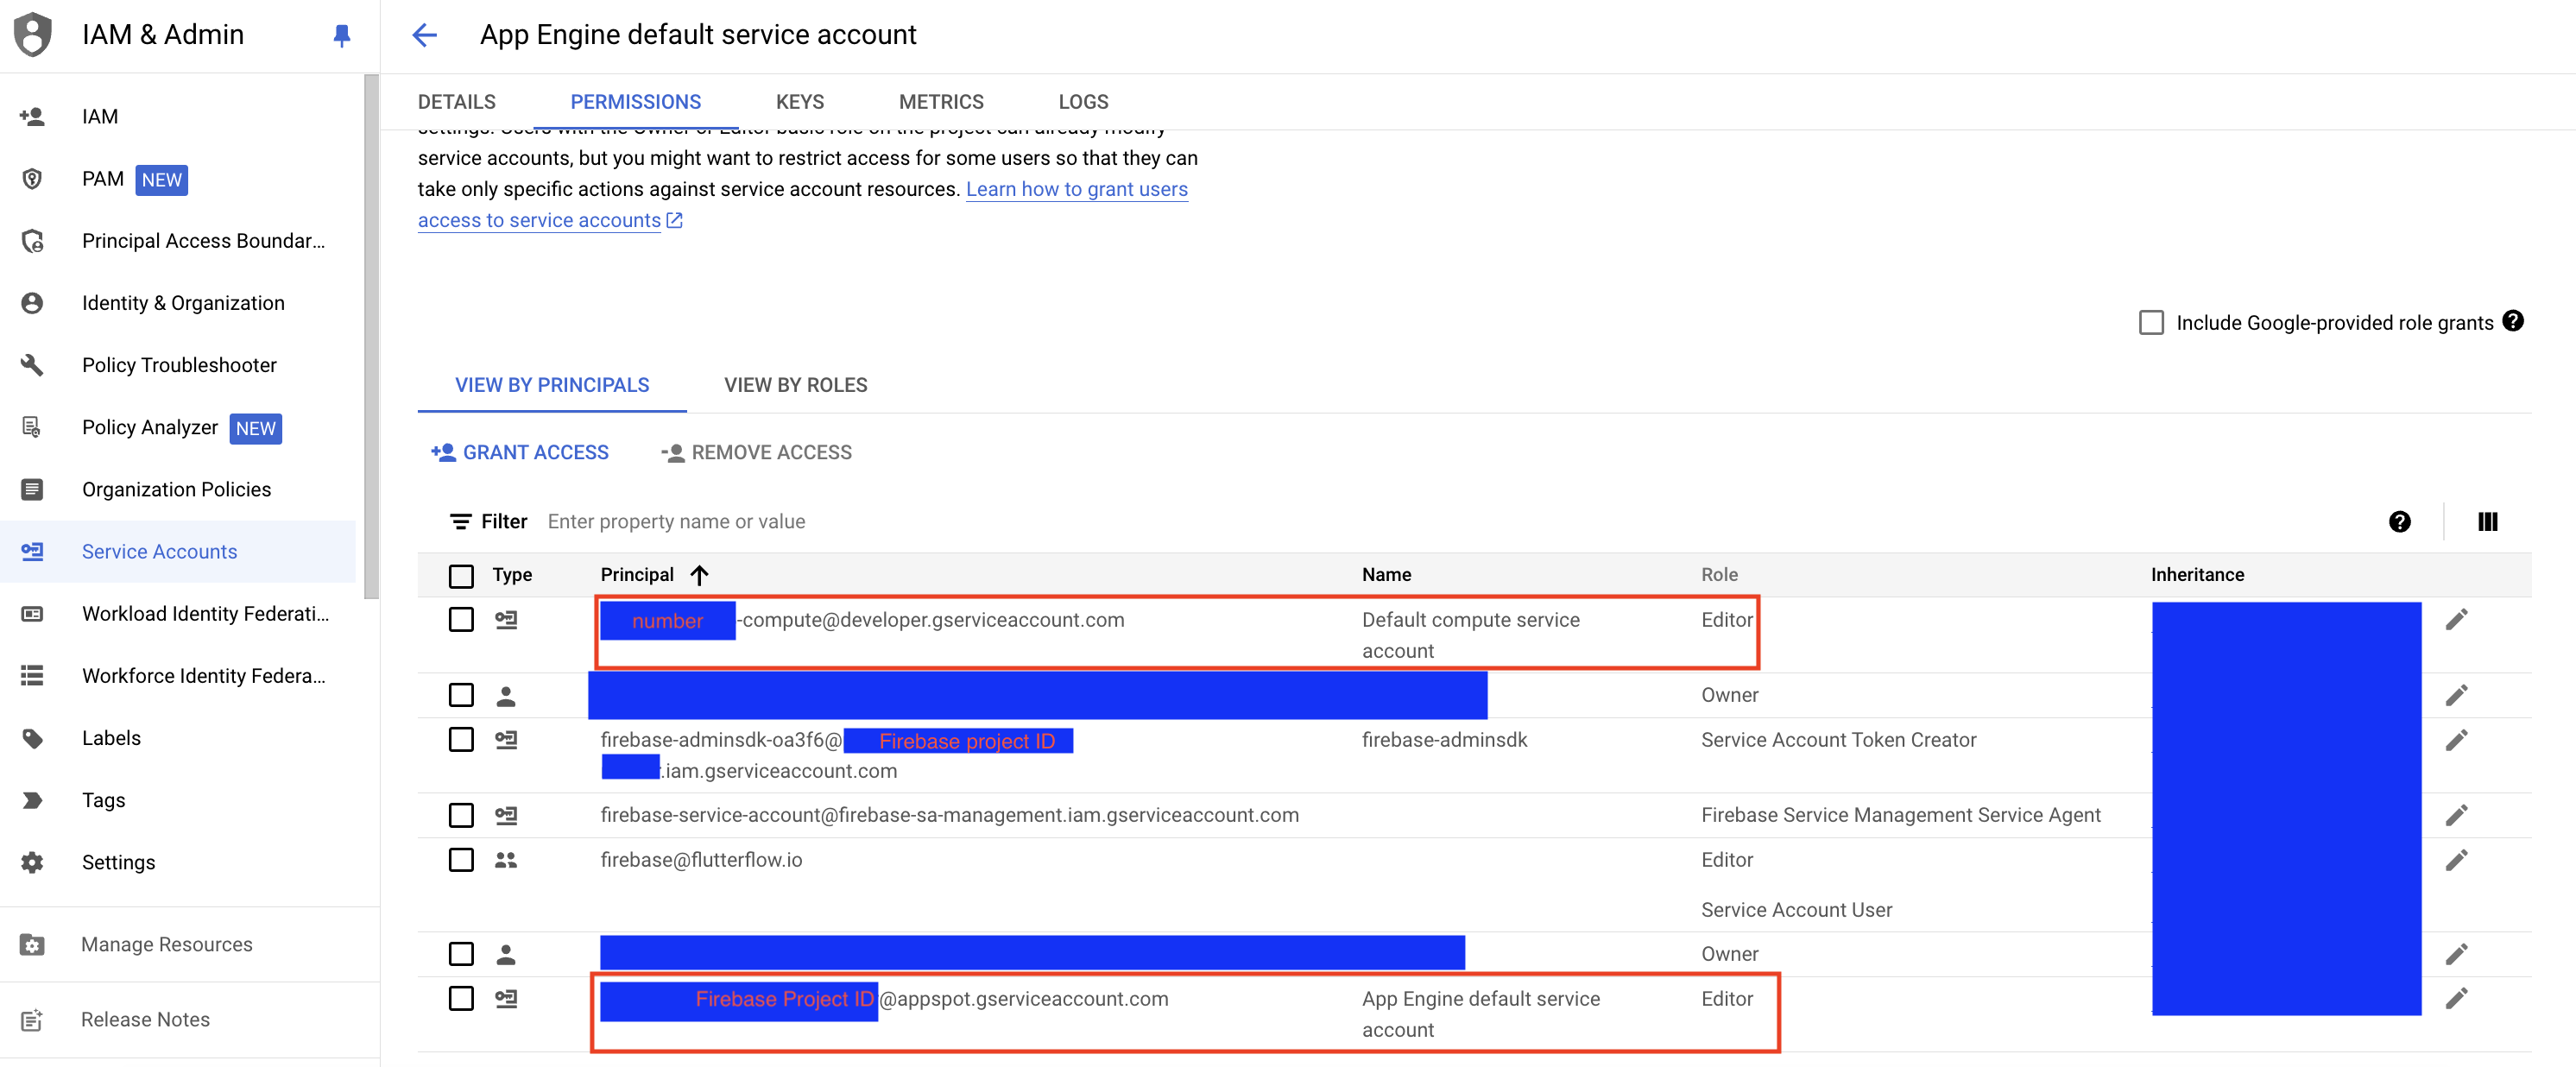
Task: Enable Include Google-provided role grants checkbox
Action: tap(2151, 322)
